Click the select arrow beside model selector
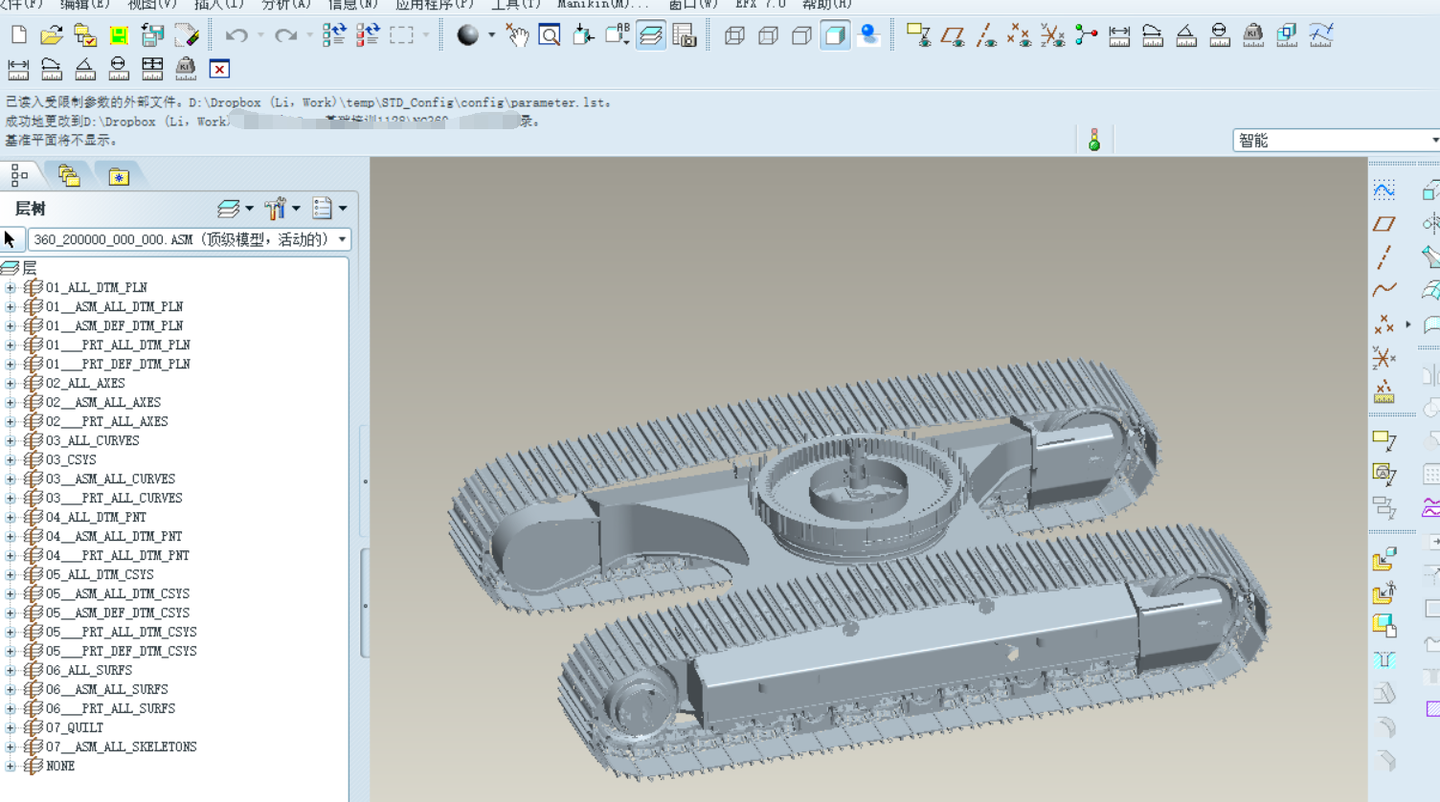 (x=10, y=240)
